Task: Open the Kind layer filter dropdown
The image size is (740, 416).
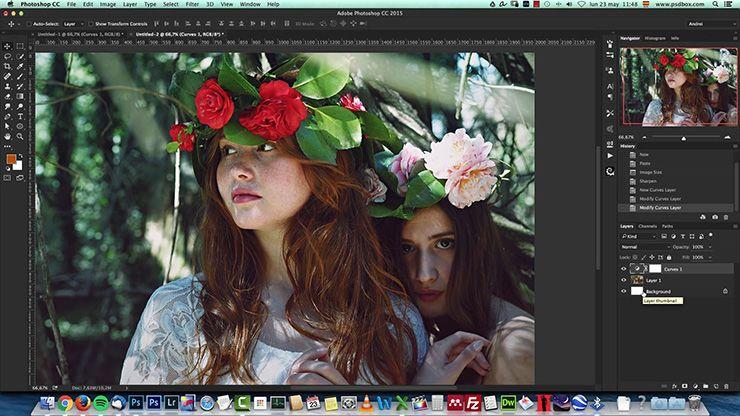Action: point(639,236)
